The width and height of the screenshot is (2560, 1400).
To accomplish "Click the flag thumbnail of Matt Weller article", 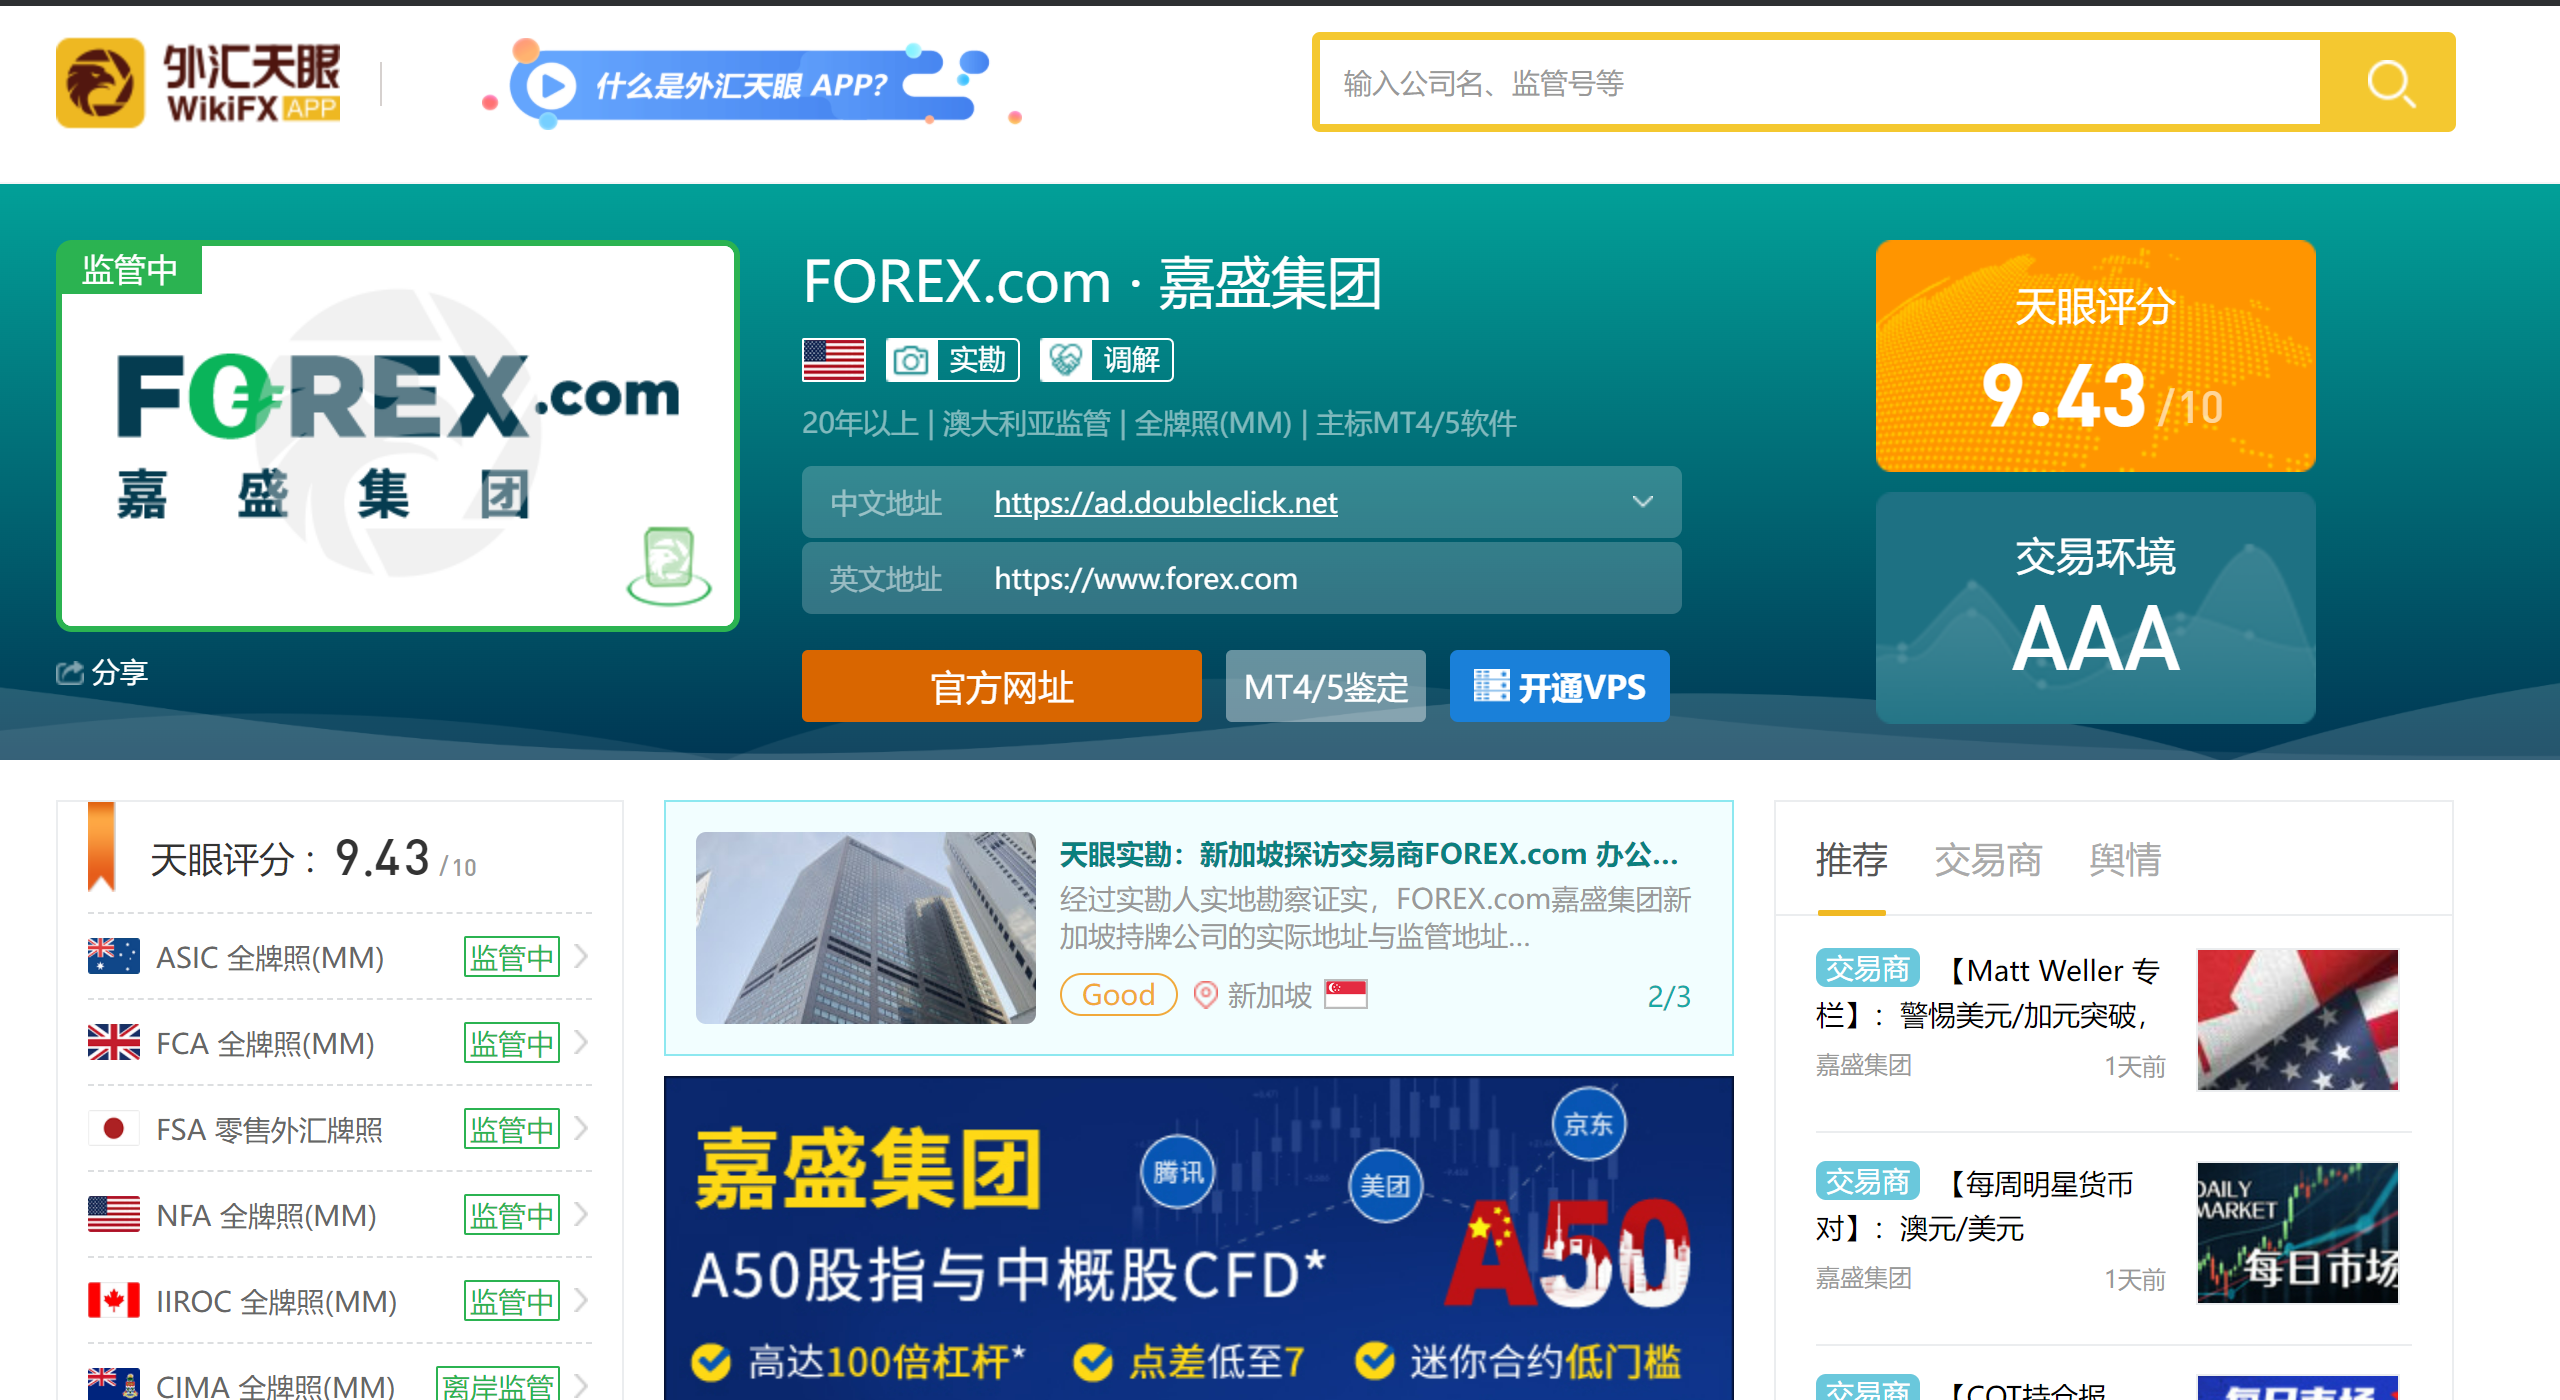I will tap(2298, 1019).
